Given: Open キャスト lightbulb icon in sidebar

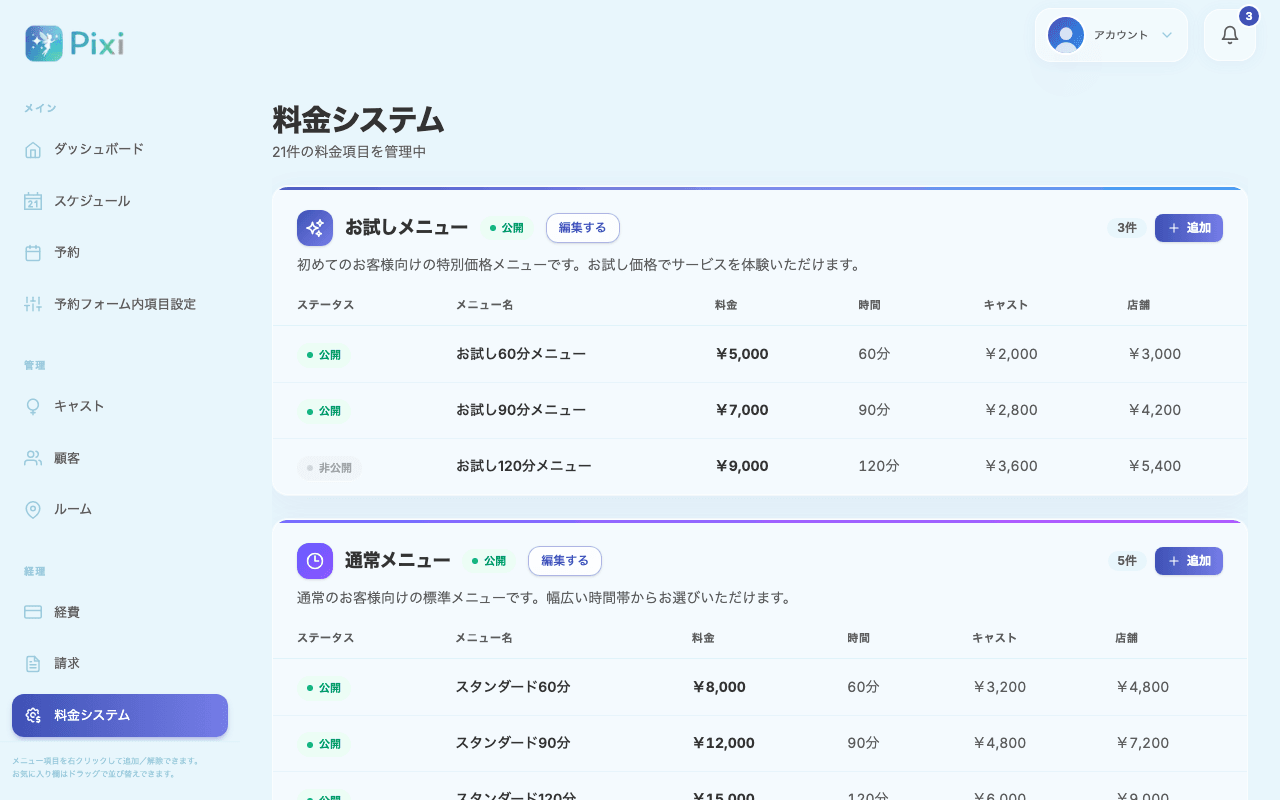Looking at the screenshot, I should click(33, 406).
